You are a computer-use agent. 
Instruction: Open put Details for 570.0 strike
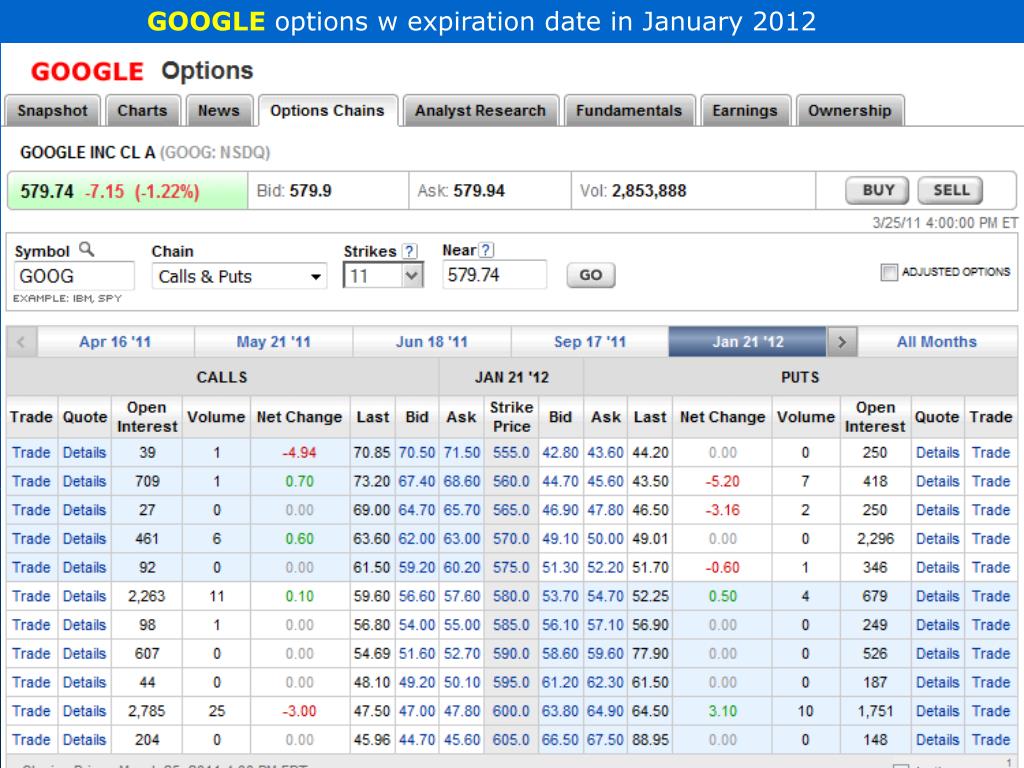click(937, 539)
